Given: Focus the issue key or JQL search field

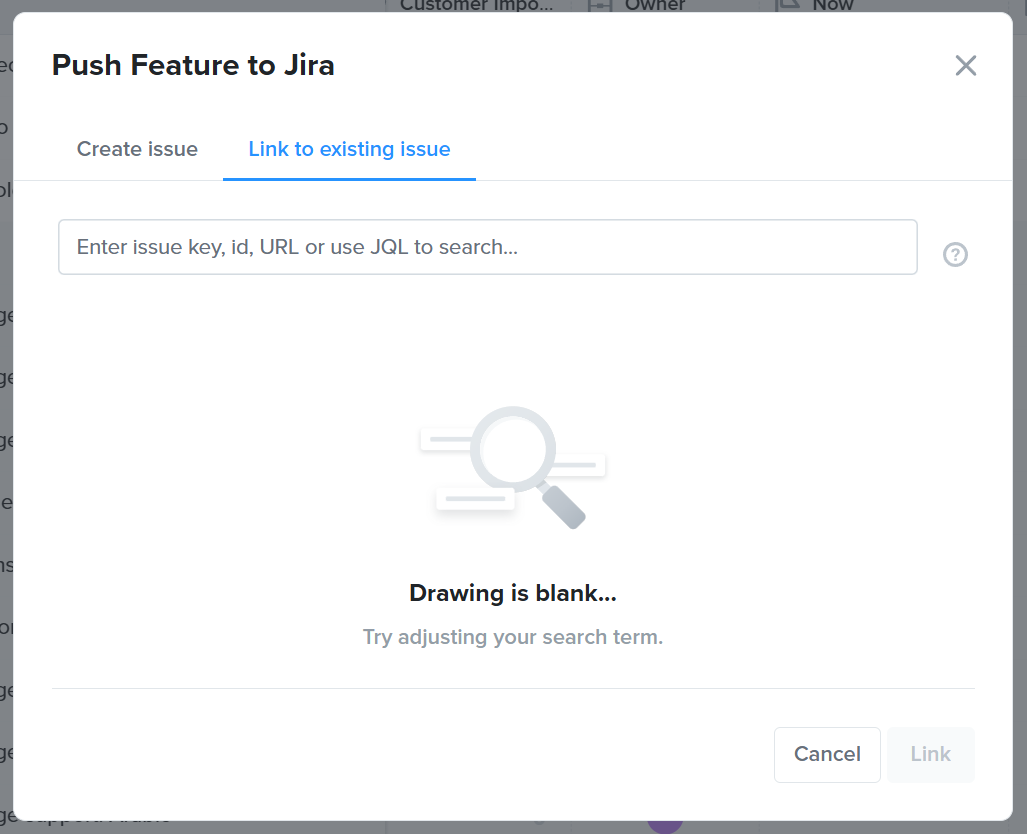Looking at the screenshot, I should click(487, 247).
